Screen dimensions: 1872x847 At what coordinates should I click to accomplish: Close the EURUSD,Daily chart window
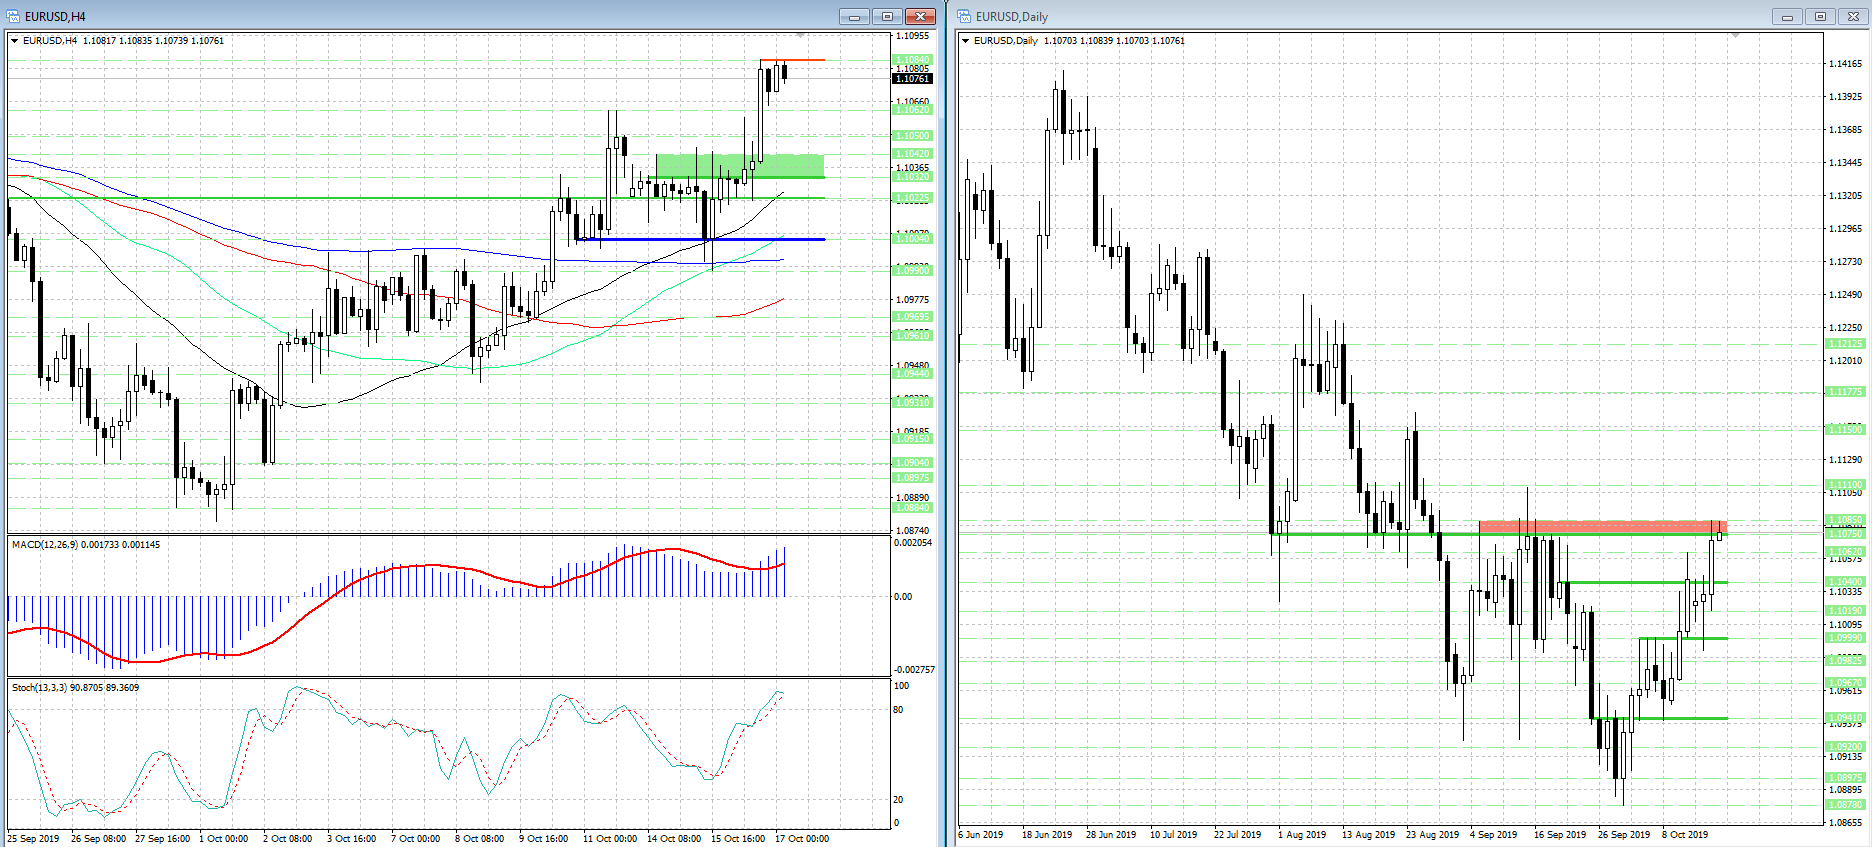point(1853,16)
